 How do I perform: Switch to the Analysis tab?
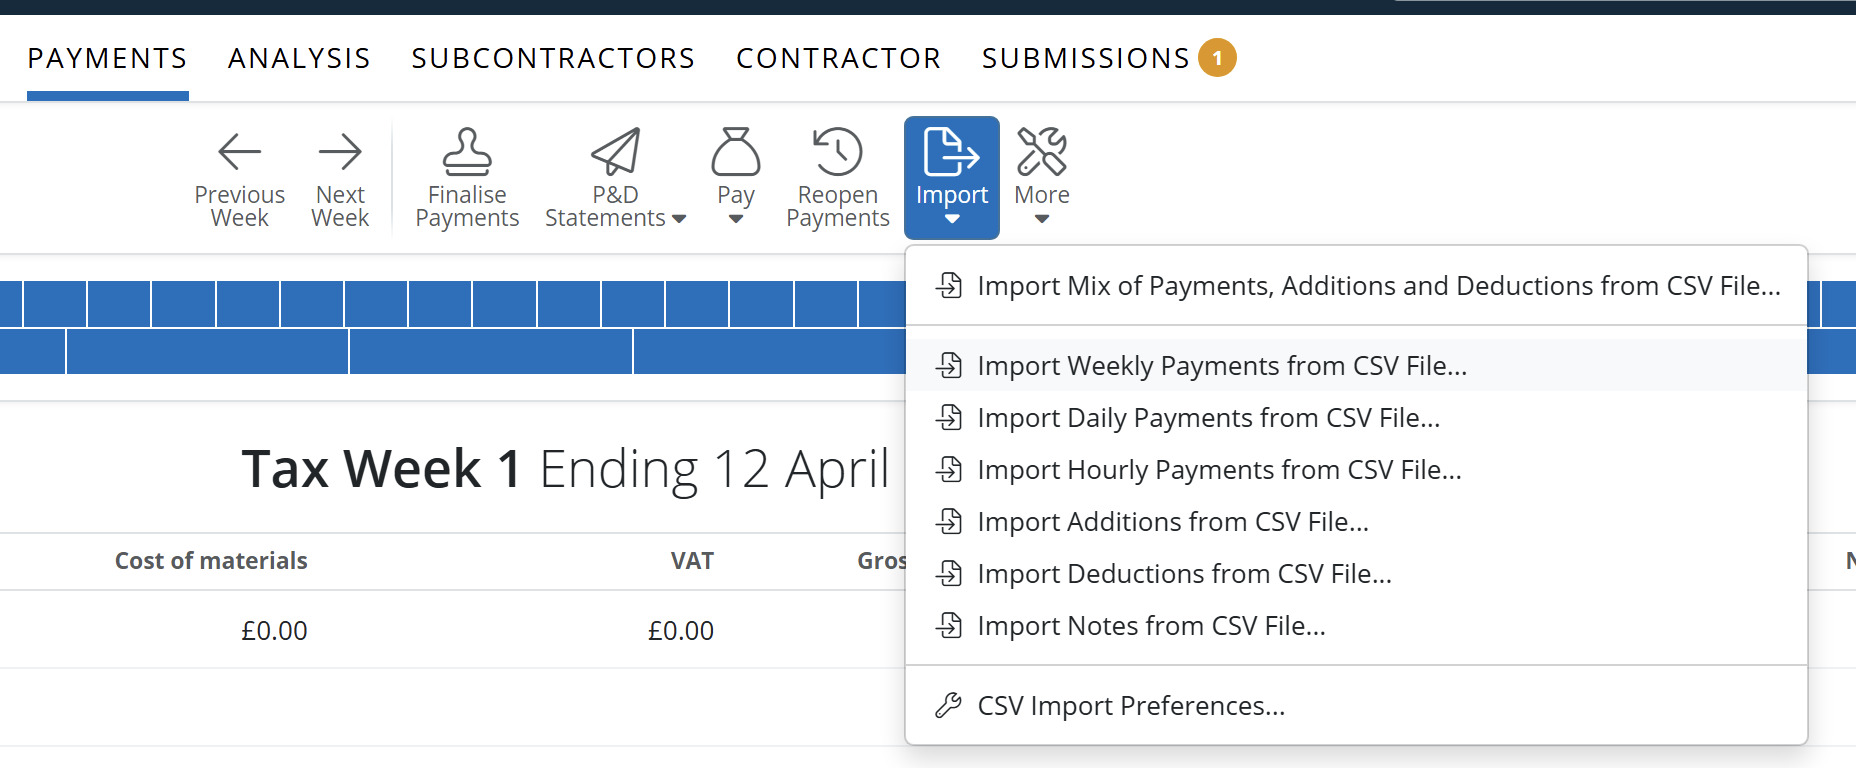(x=299, y=58)
